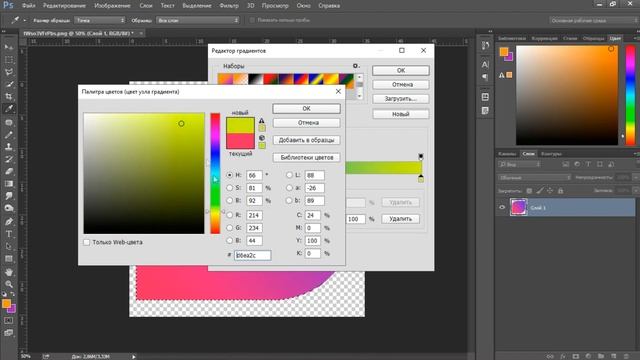Open layer filter kind dropdown

(x=519, y=164)
